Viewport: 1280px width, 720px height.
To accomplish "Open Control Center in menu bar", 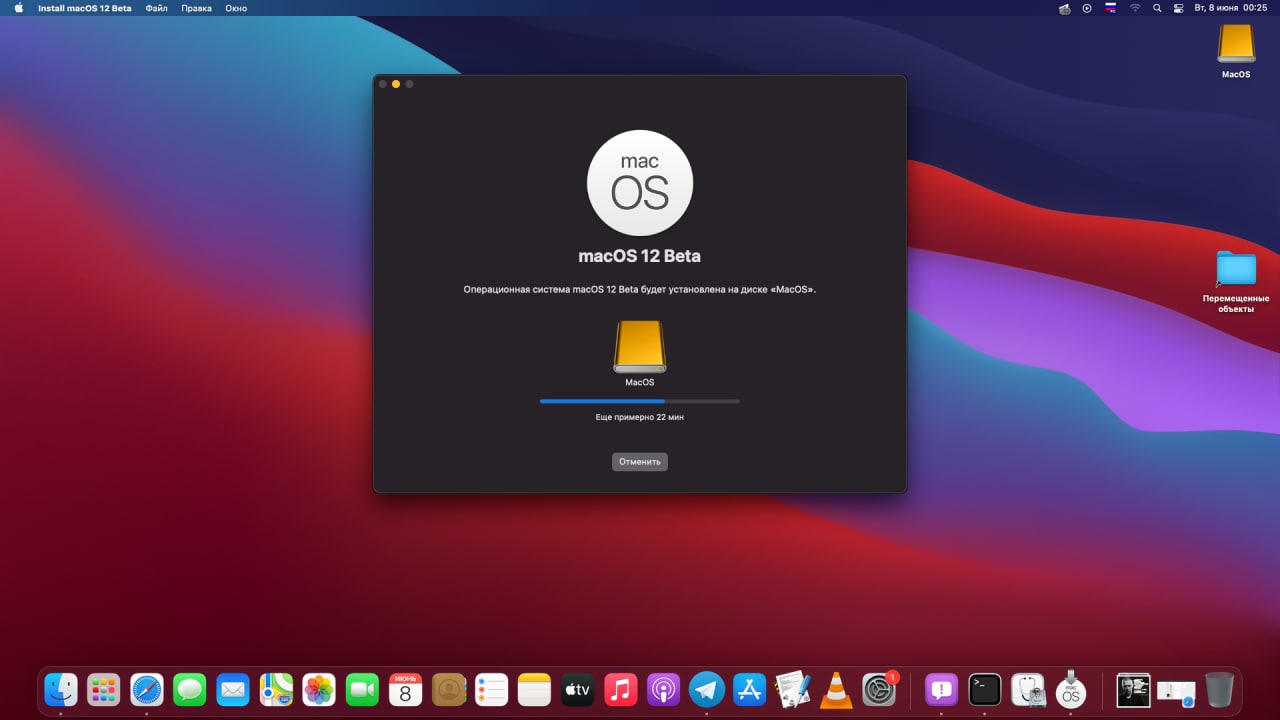I will tap(1178, 8).
